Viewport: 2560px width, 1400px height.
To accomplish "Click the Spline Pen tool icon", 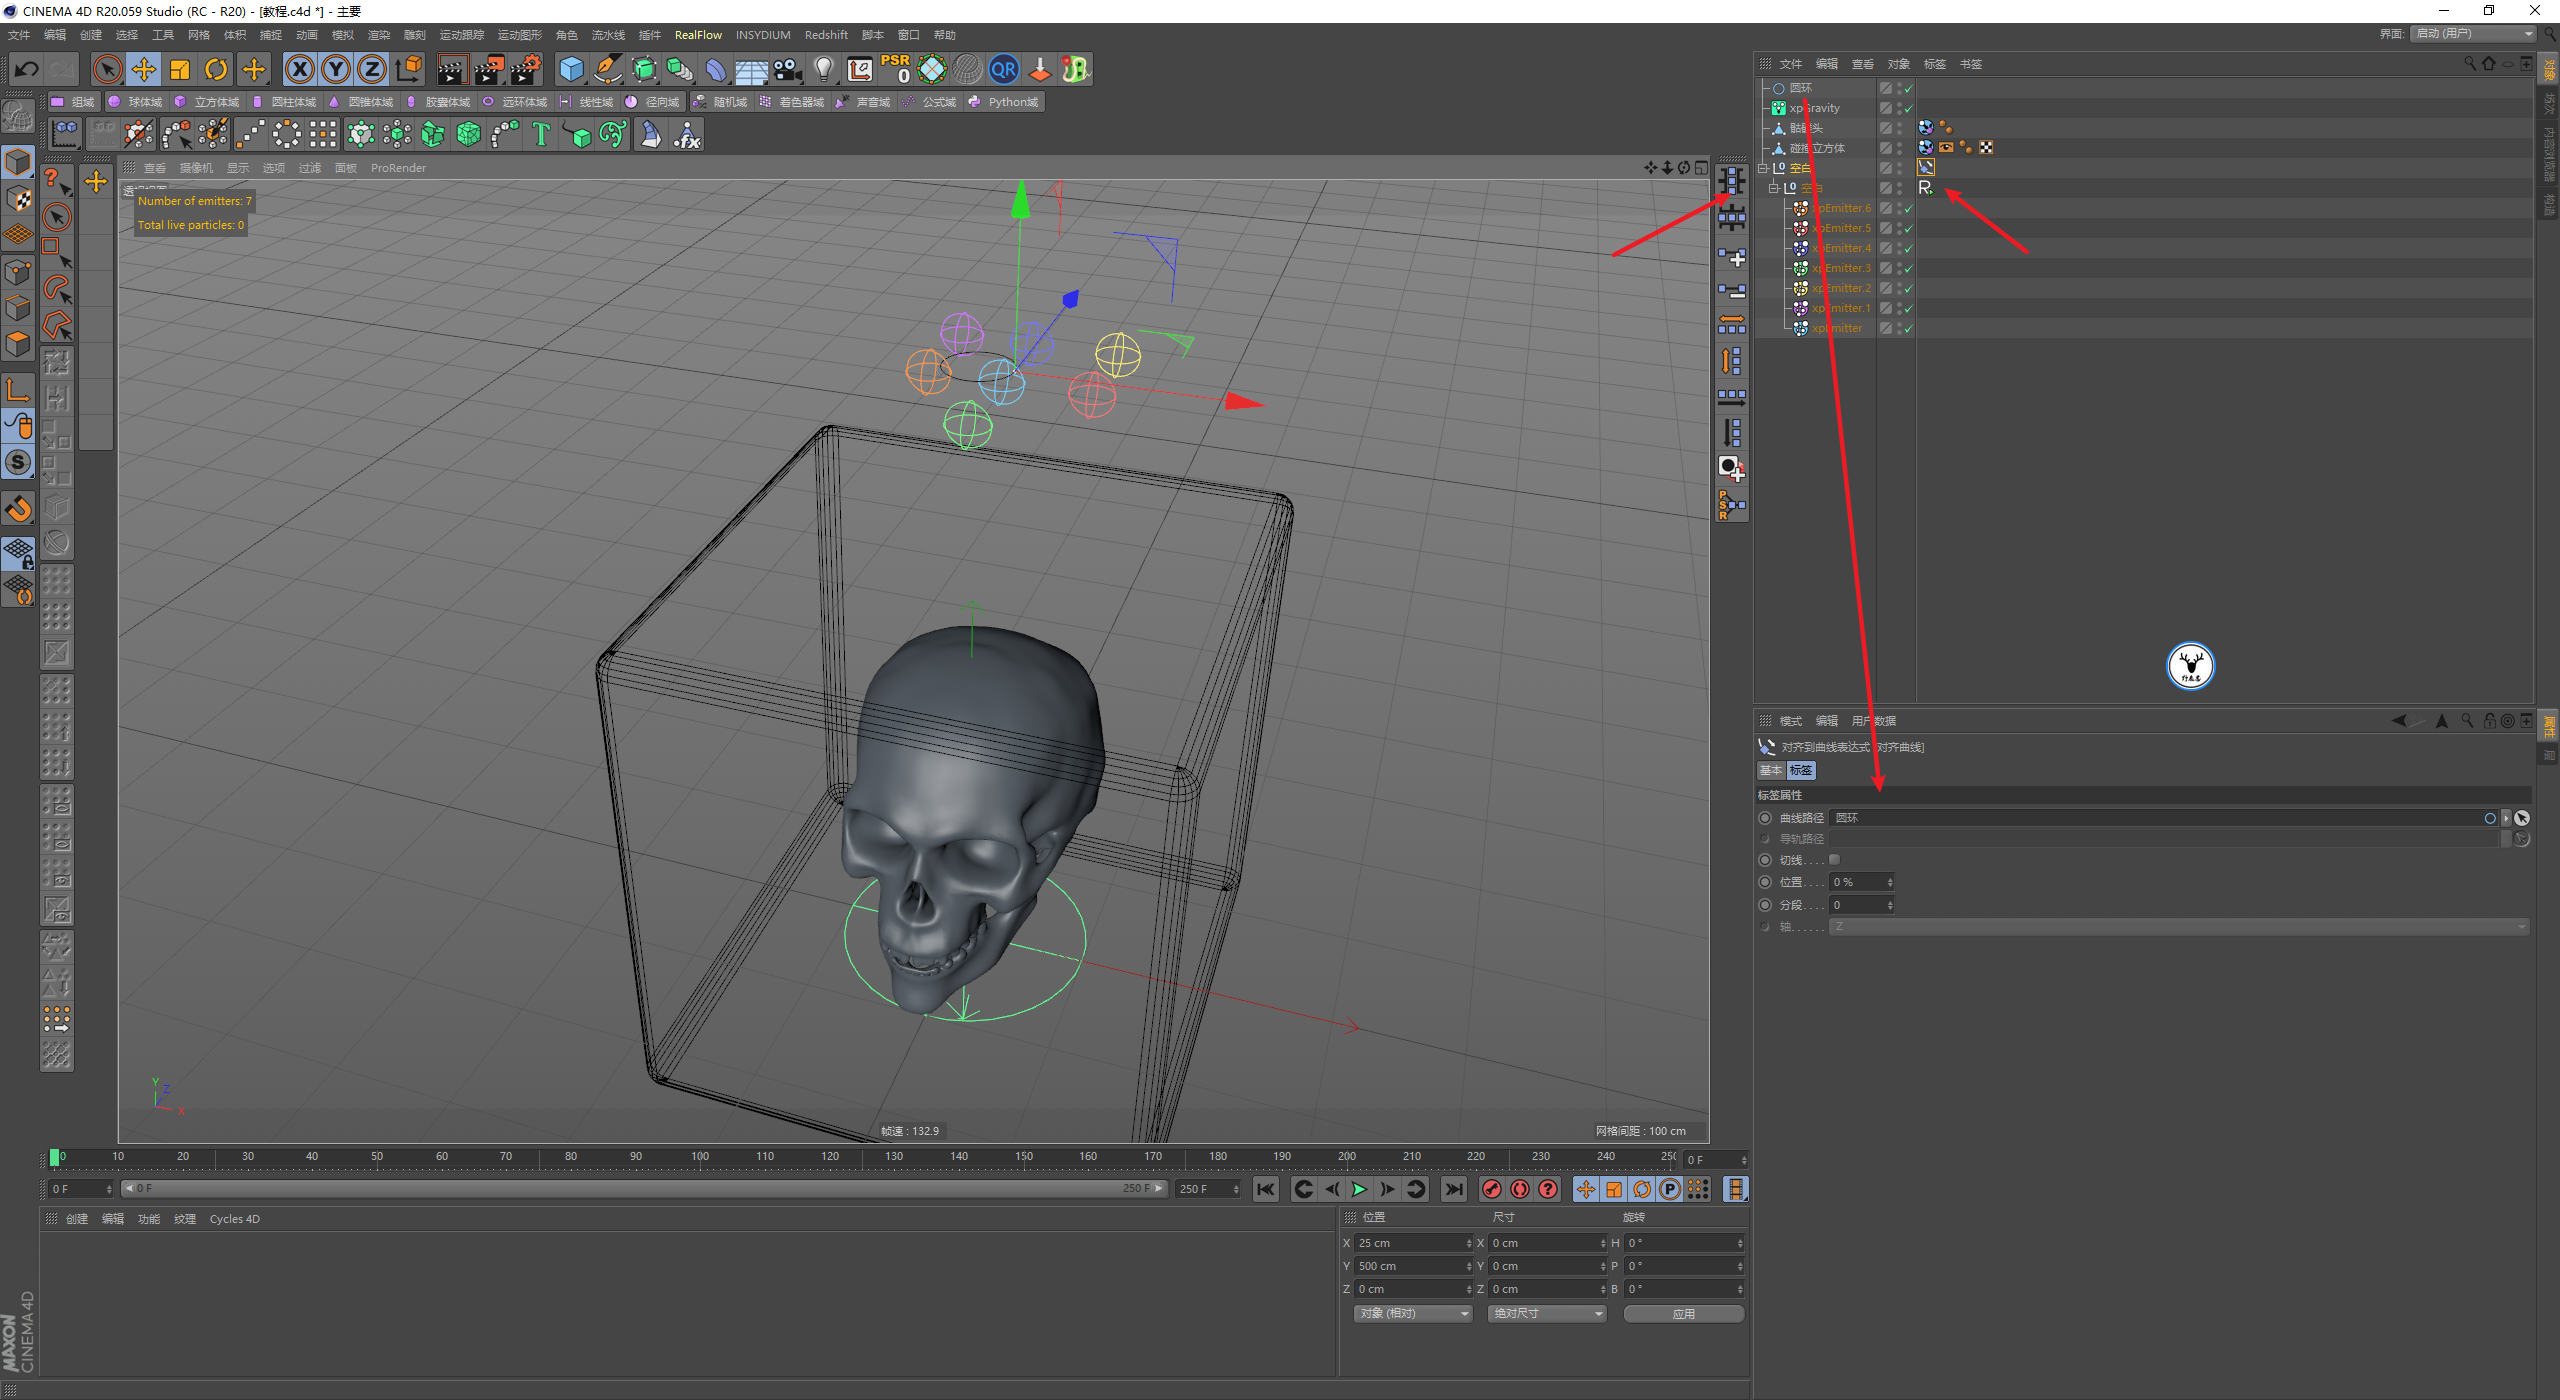I will click(607, 69).
